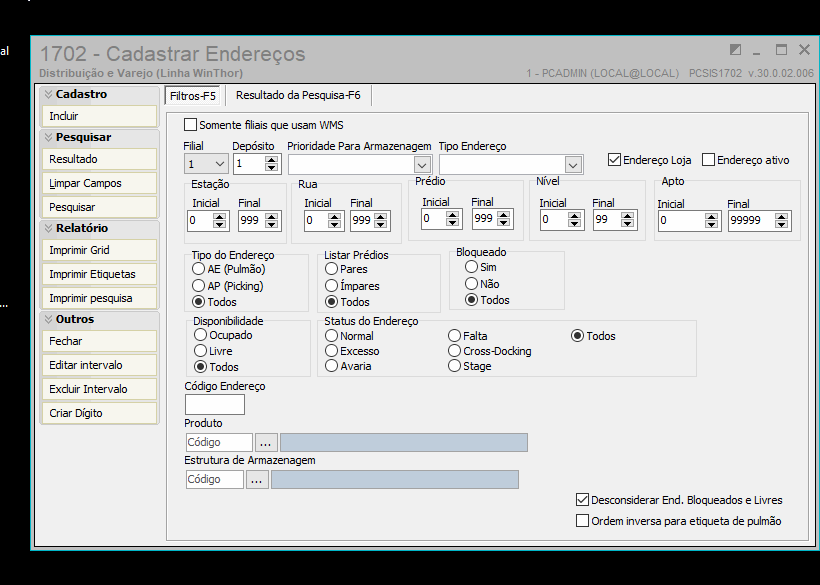This screenshot has width=820, height=585.
Task: Switch to Resultado da Pesquisa-F6 tab
Action: point(298,95)
